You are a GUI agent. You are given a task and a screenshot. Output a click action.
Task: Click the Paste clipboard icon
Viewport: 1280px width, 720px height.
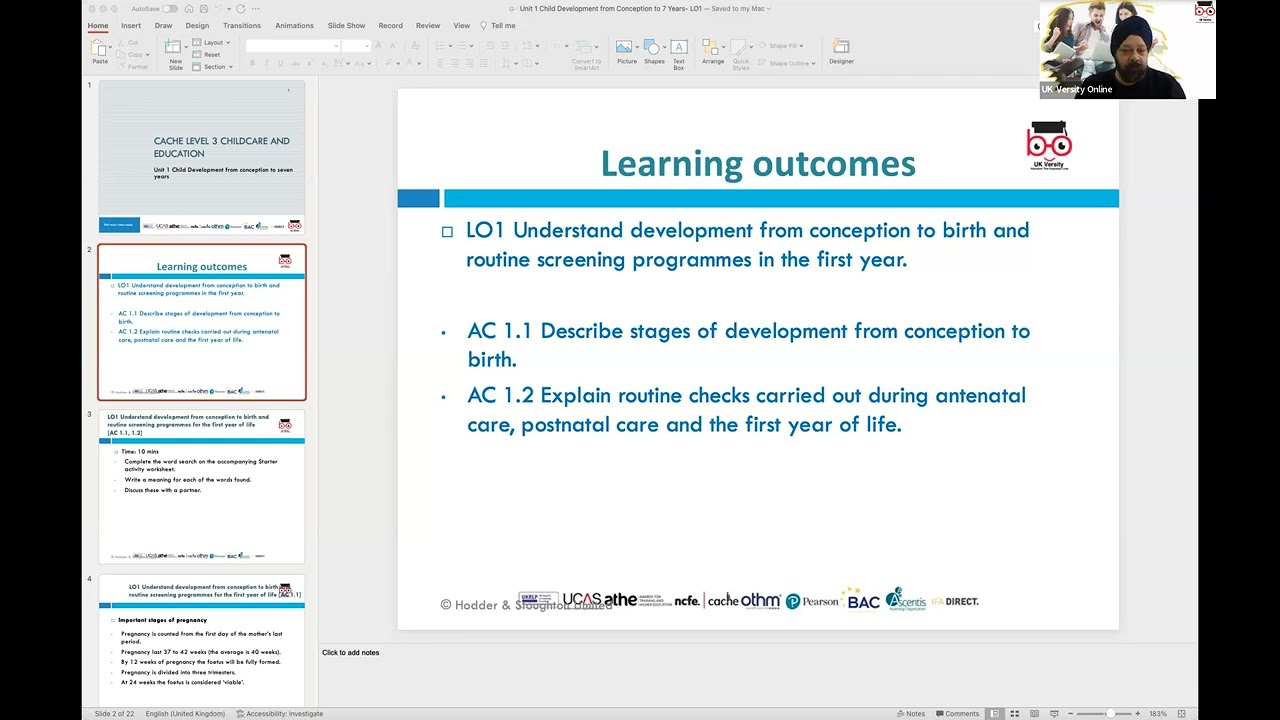tap(100, 47)
